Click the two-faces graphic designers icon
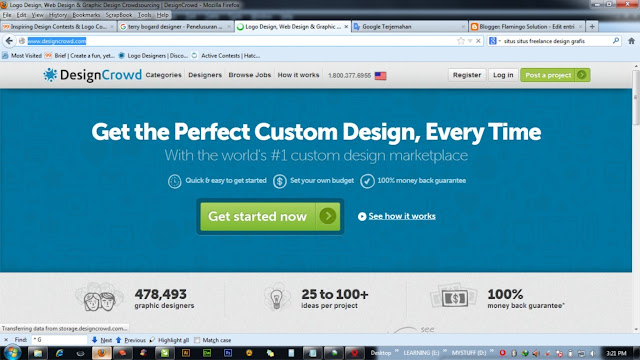This screenshot has width=640, height=360. [x=99, y=297]
